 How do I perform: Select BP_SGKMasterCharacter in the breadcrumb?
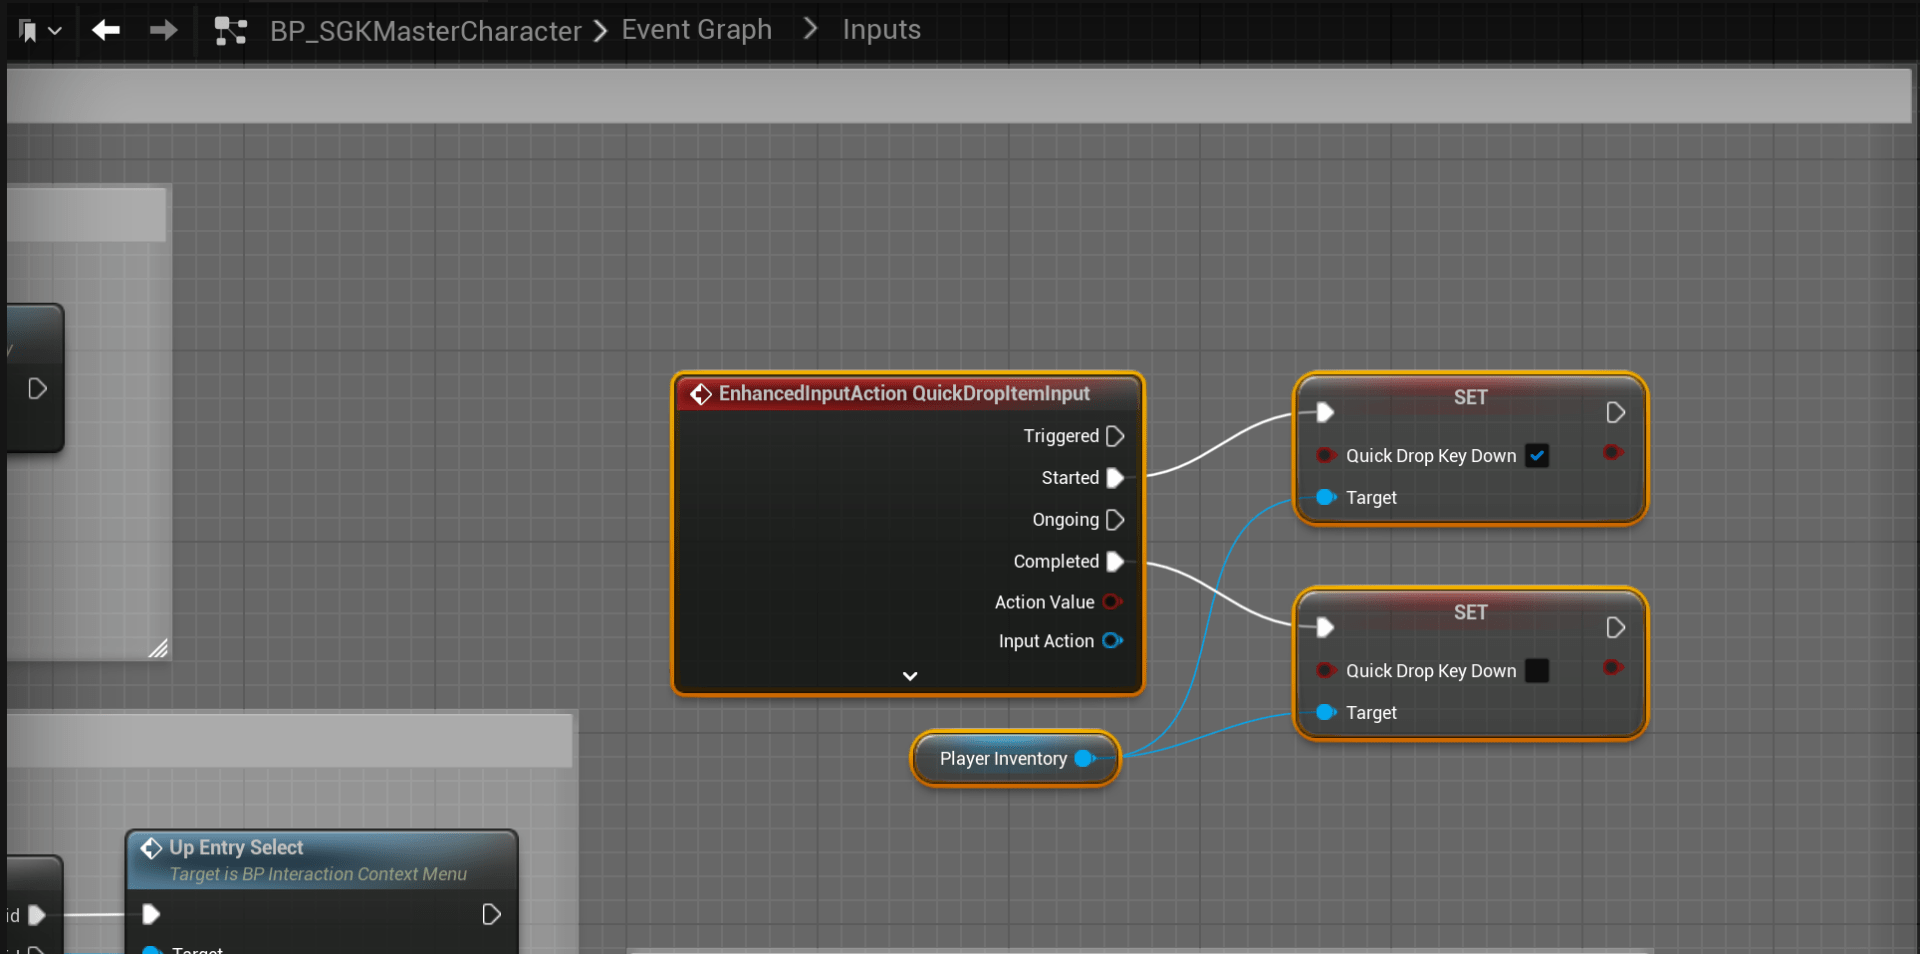click(x=425, y=31)
